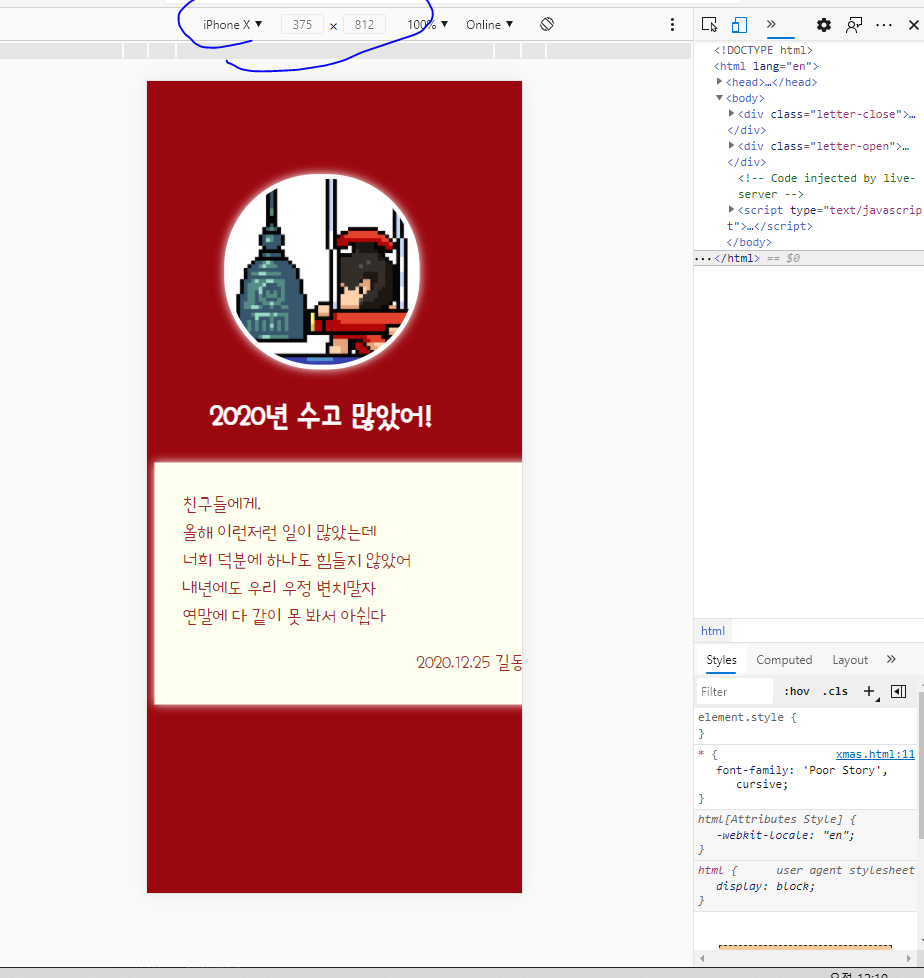Open DevTools settings gear
924x978 pixels.
click(824, 25)
